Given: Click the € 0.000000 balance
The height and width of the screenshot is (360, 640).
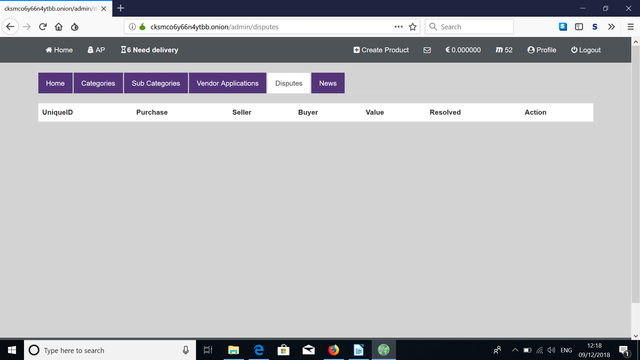Looking at the screenshot, I should [463, 50].
